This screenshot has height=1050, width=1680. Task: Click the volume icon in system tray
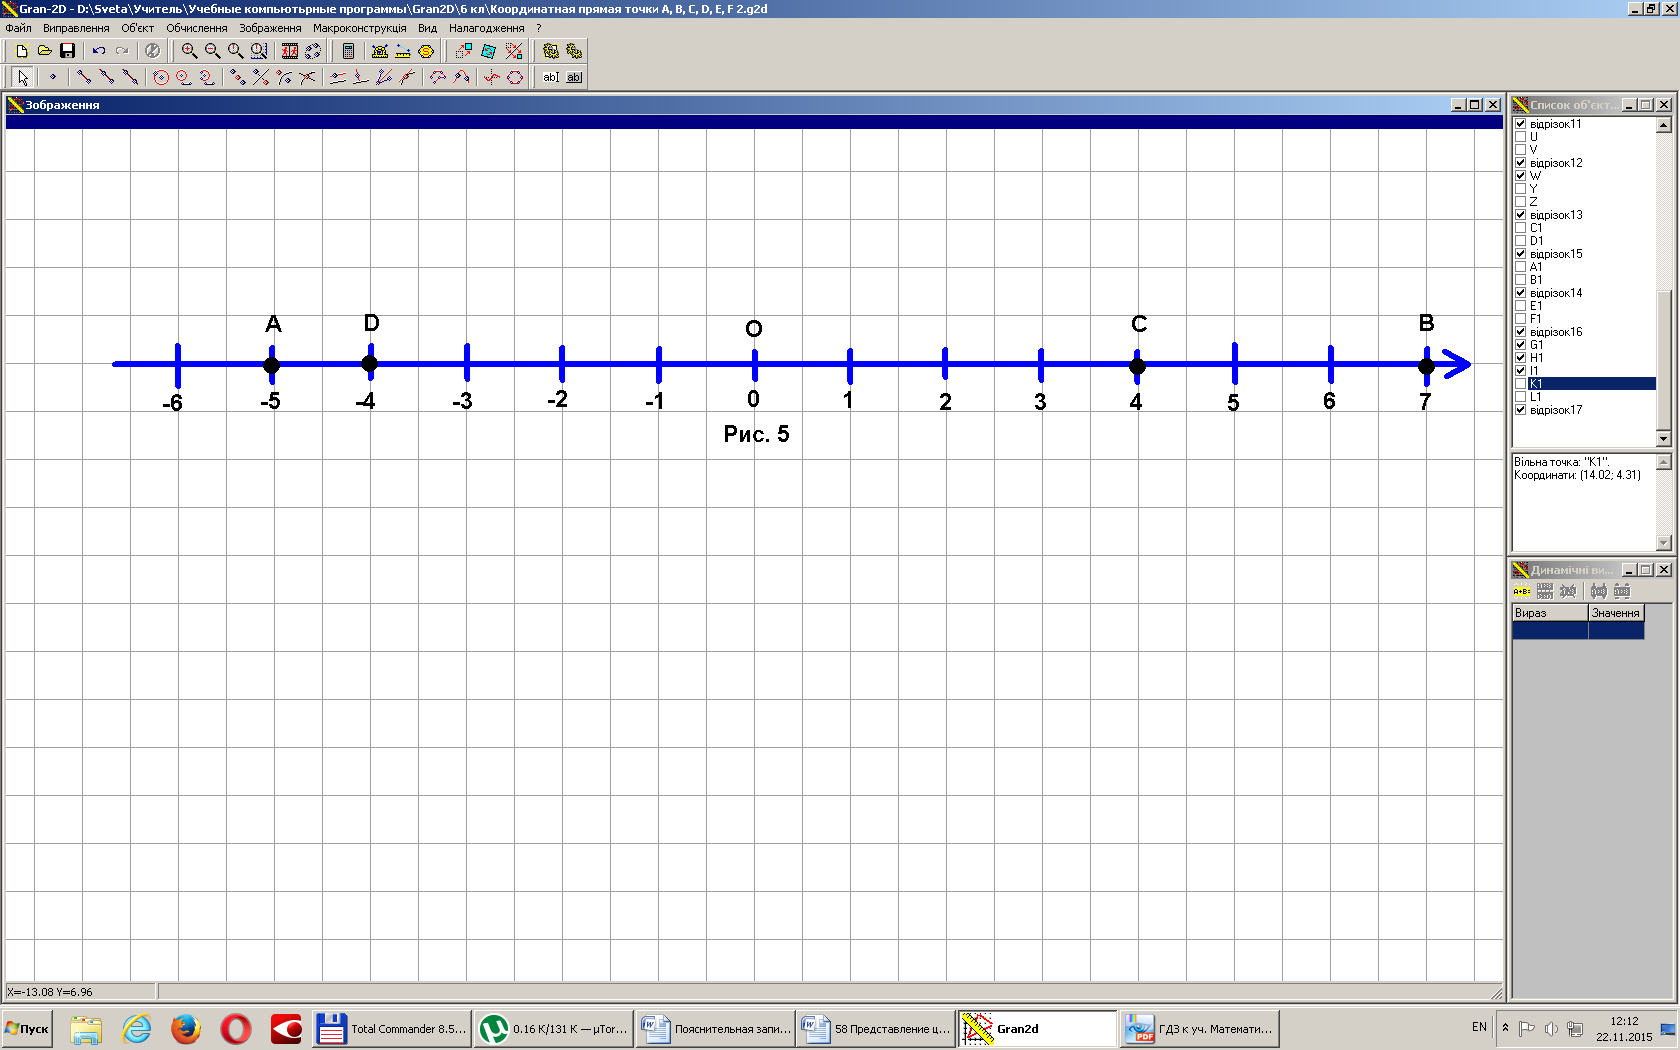1551,1029
